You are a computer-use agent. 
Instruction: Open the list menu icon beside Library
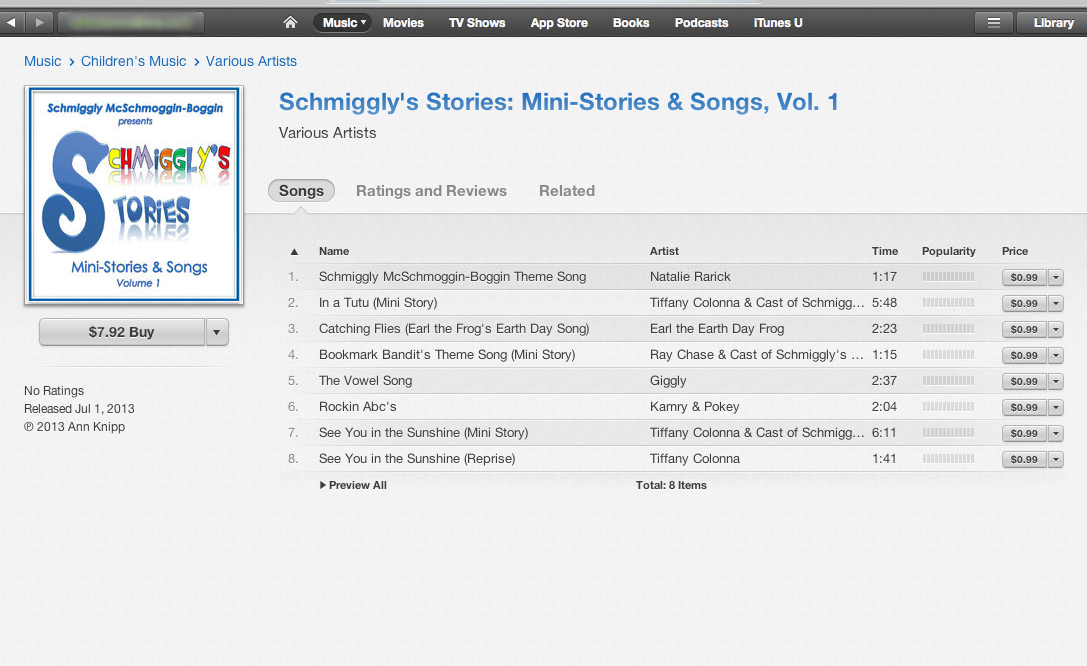point(993,23)
